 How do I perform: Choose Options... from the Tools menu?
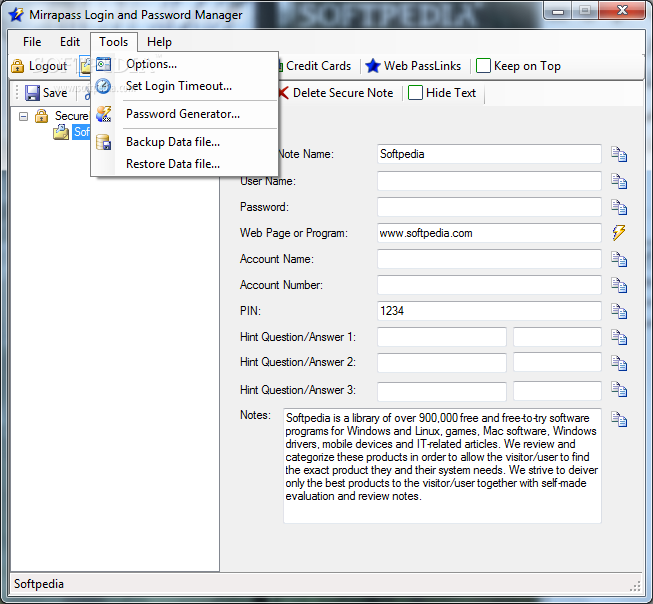pos(184,64)
